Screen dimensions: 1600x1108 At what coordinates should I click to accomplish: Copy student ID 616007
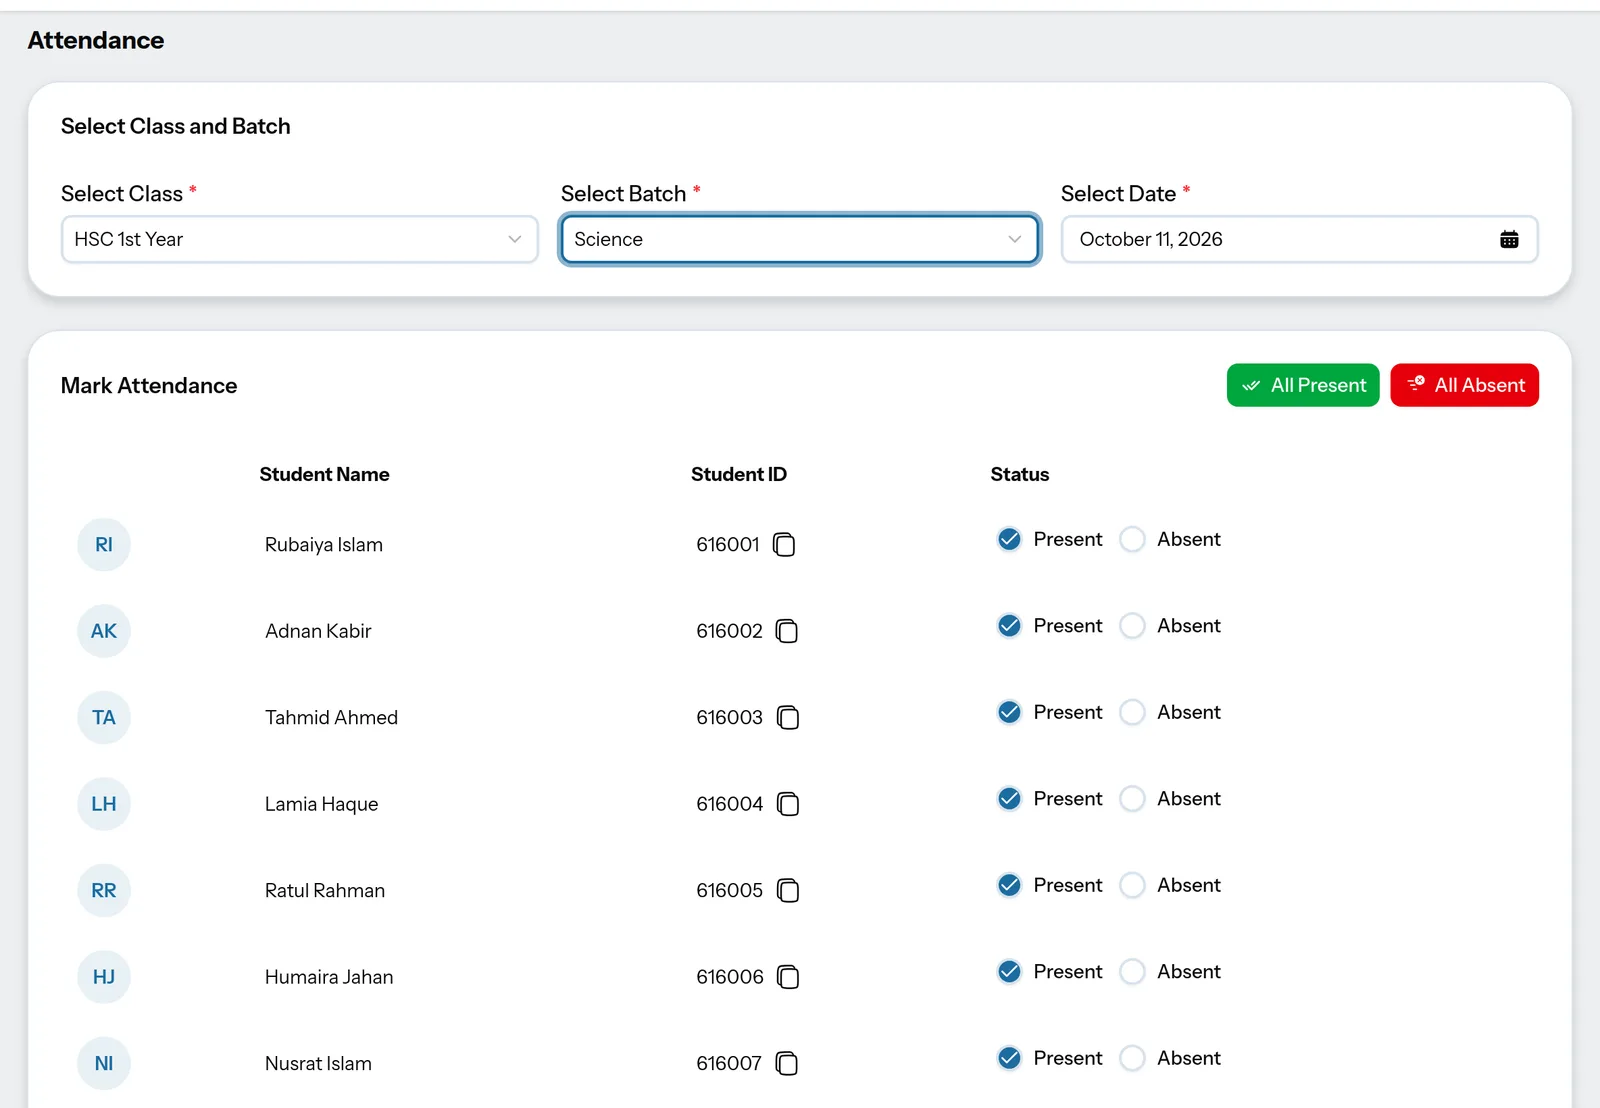point(787,1064)
